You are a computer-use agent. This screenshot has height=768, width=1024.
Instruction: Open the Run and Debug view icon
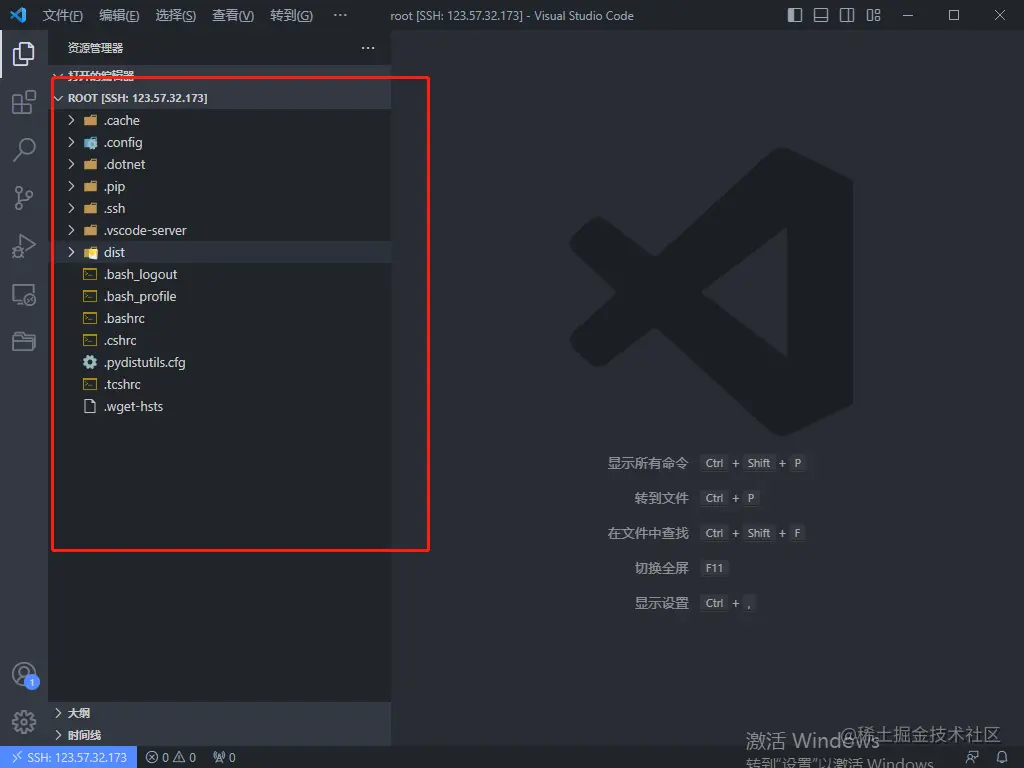(x=24, y=246)
